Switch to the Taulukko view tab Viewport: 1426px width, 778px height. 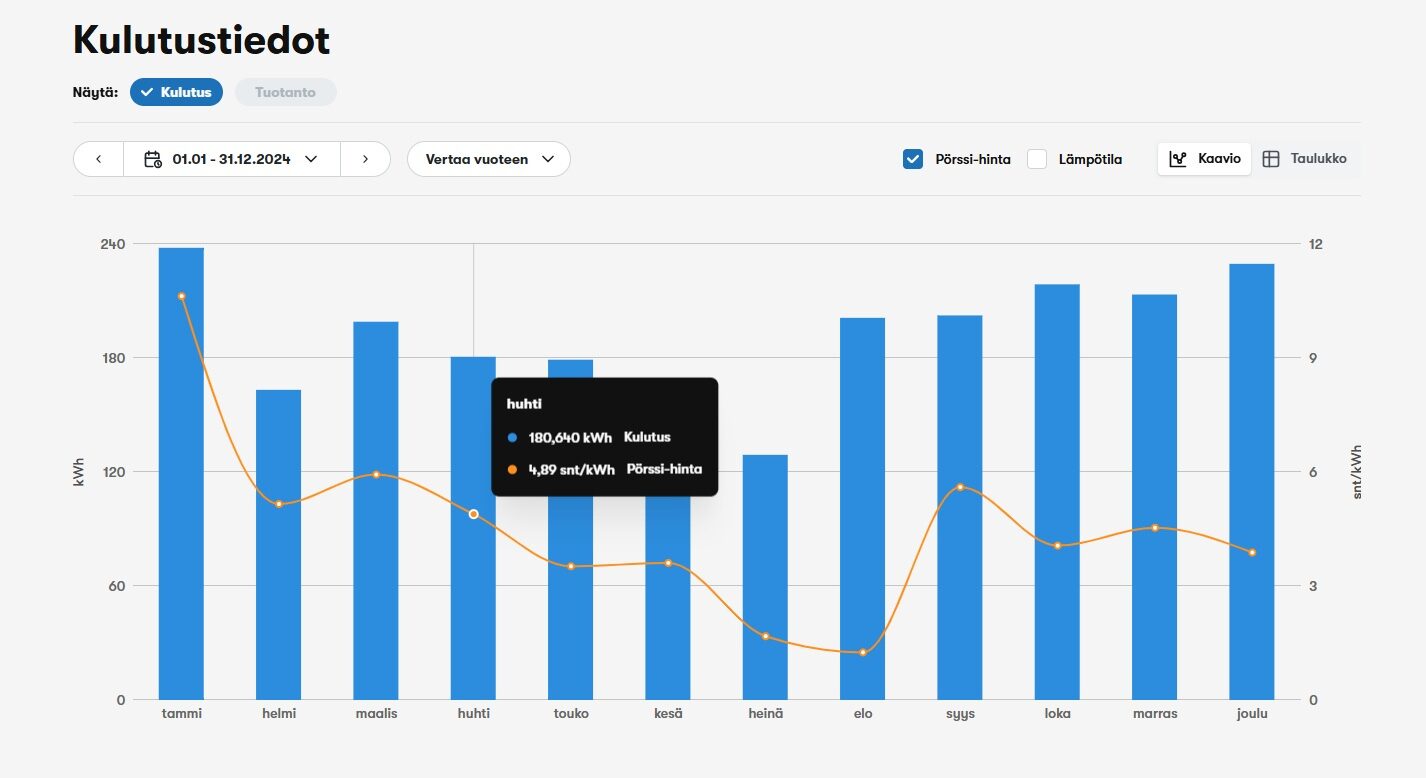(x=1305, y=159)
